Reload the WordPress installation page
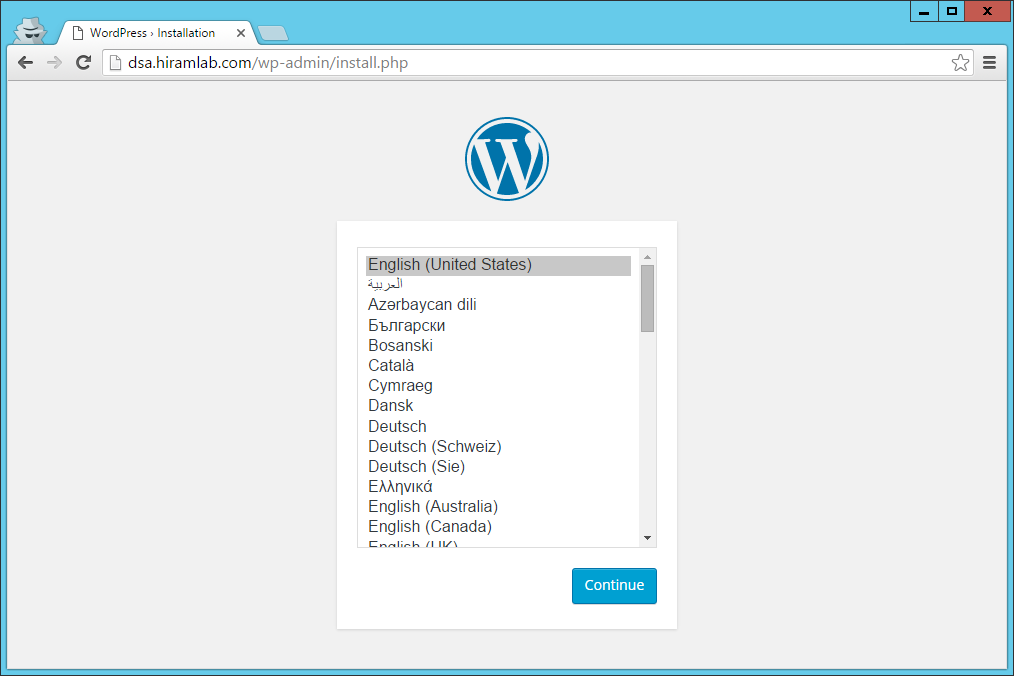This screenshot has width=1014, height=676. pyautogui.click(x=83, y=63)
